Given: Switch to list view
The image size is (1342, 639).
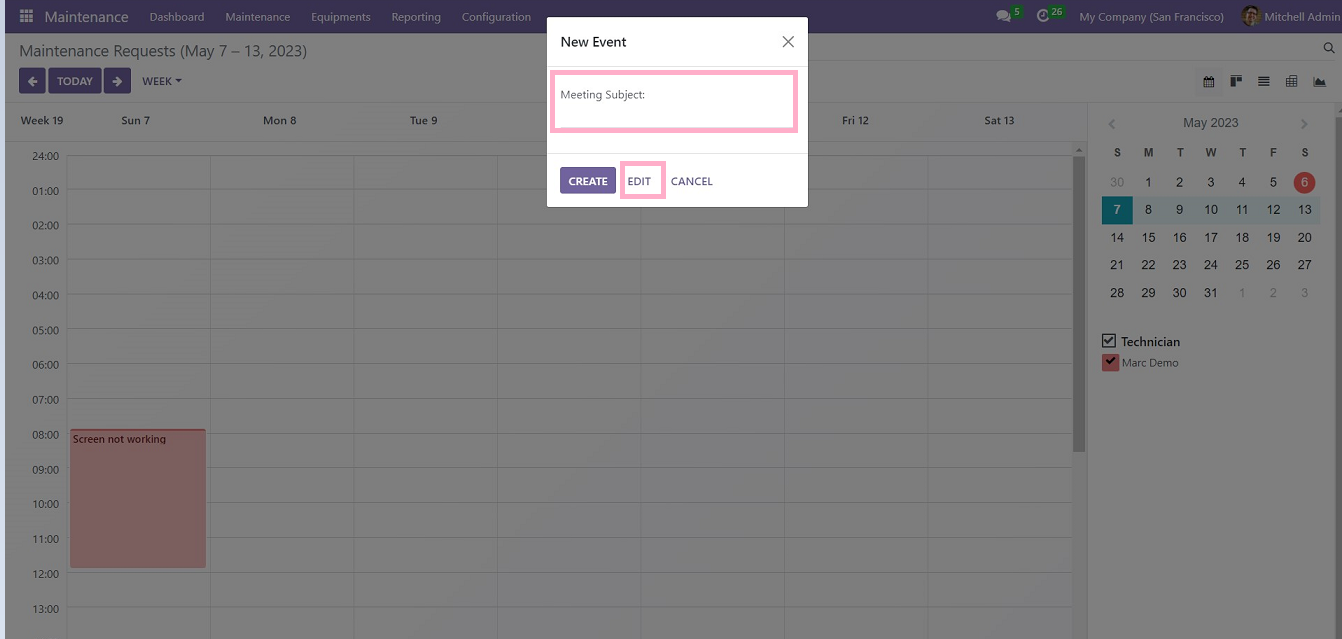Looking at the screenshot, I should 1264,81.
